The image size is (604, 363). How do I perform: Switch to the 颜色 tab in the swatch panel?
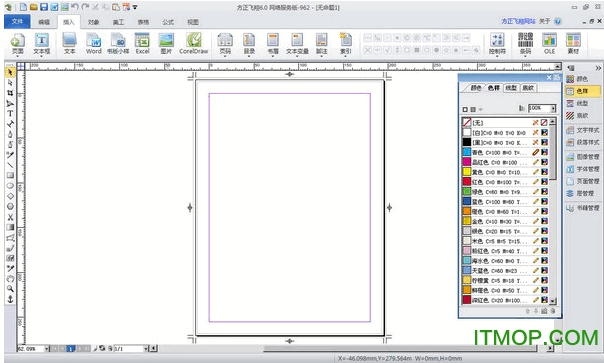pyautogui.click(x=476, y=88)
